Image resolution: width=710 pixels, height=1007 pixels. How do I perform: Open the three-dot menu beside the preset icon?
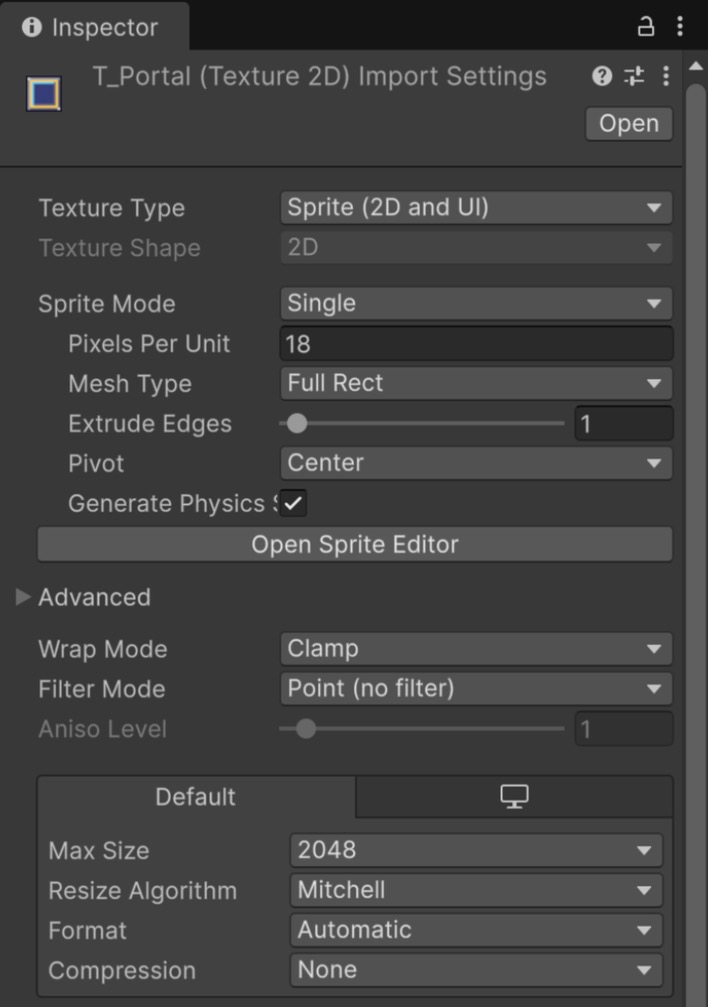pos(666,76)
